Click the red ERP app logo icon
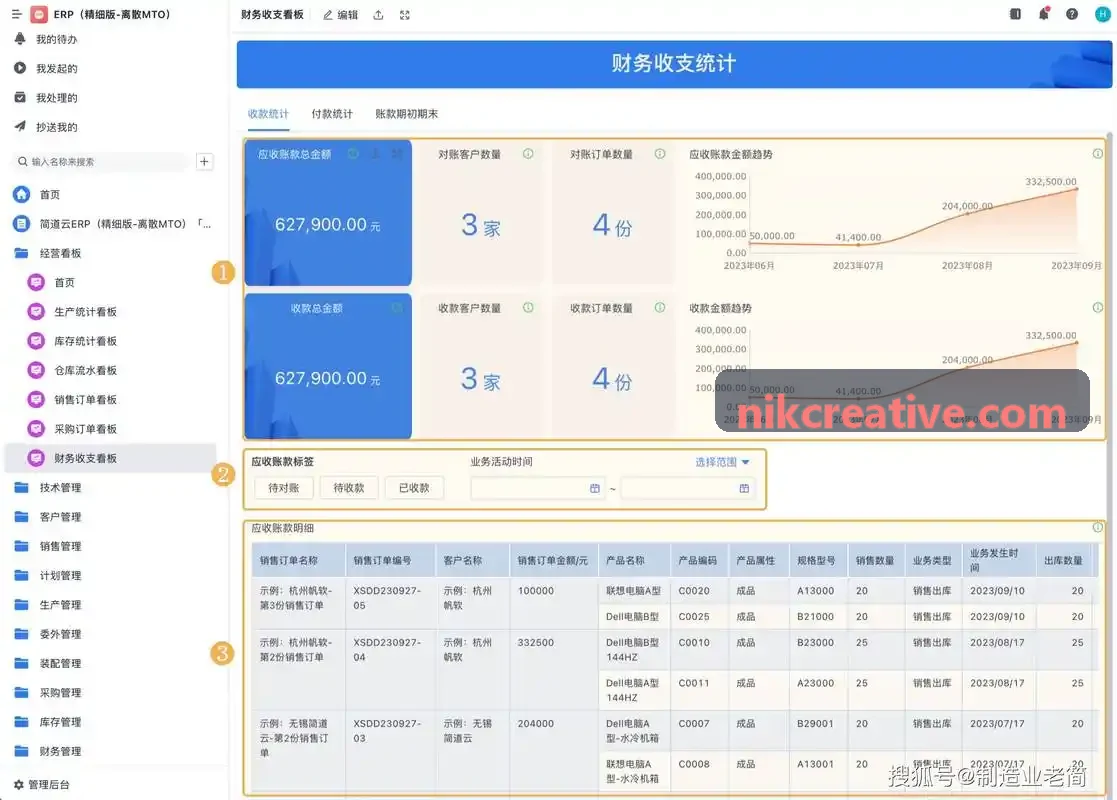The image size is (1117, 800). point(39,14)
